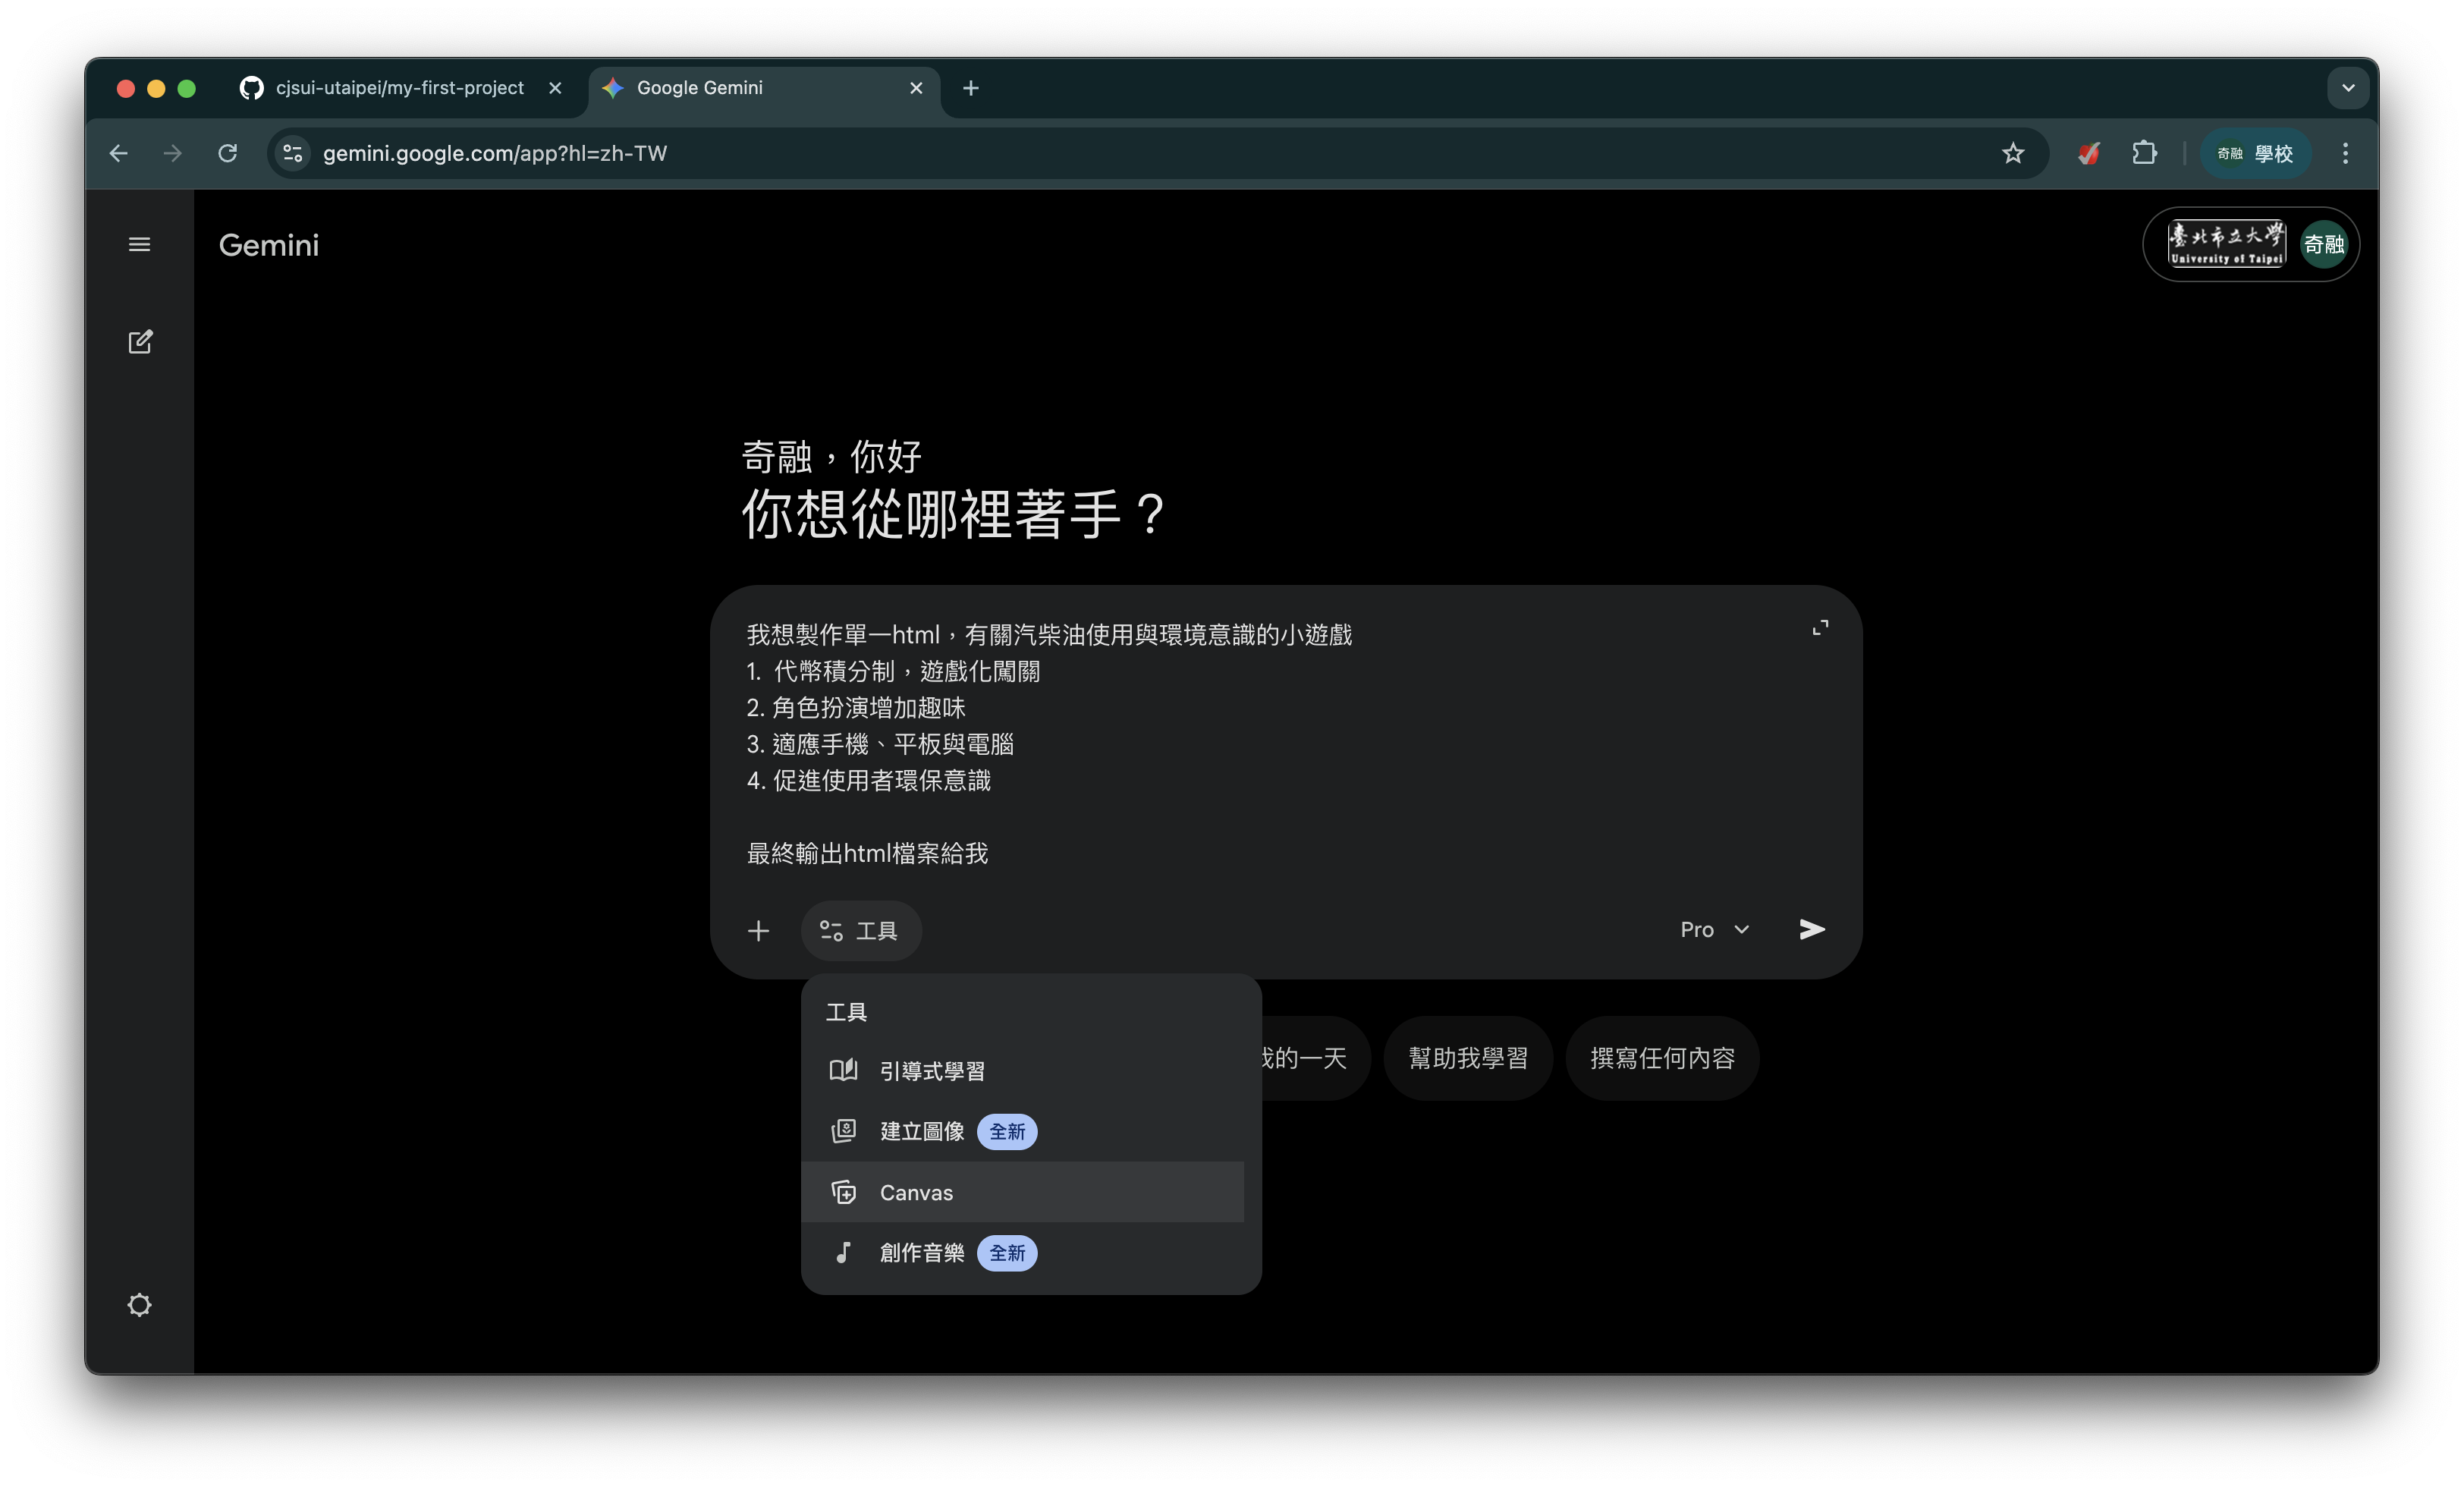Click the music note icon
Viewport: 2464px width, 1487px height.
click(x=843, y=1252)
